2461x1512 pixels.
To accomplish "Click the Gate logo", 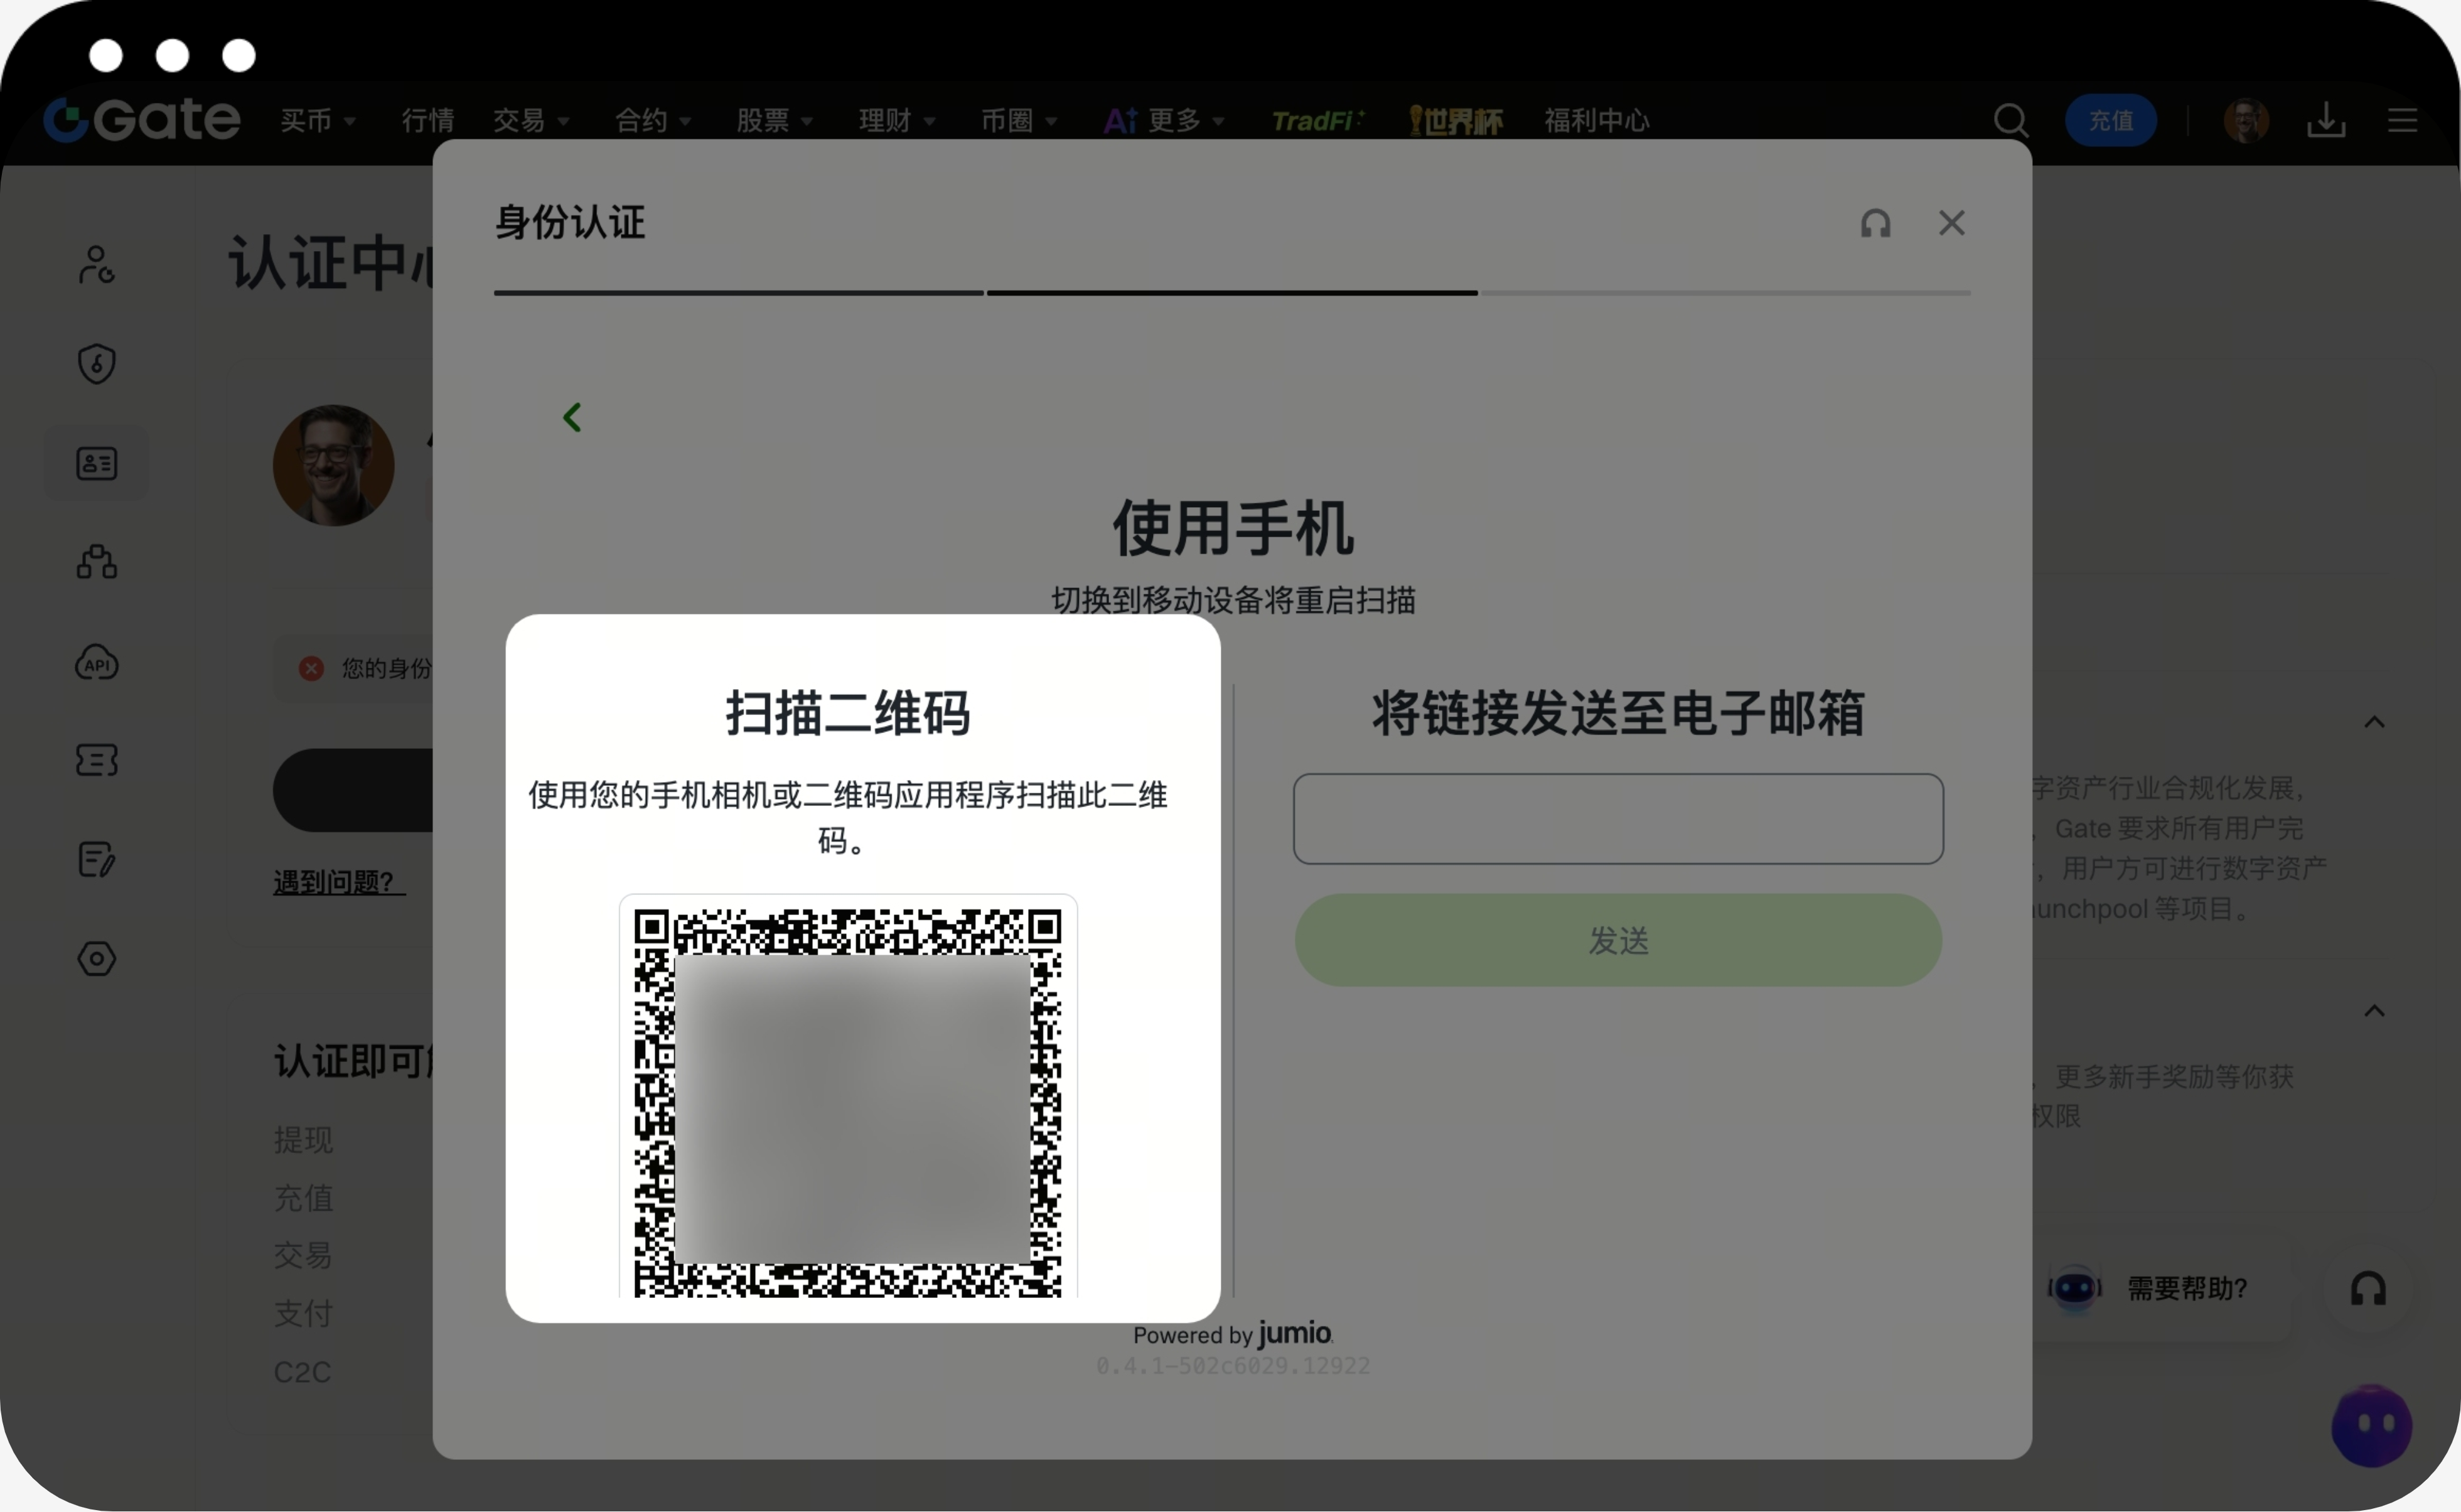I will coord(142,120).
